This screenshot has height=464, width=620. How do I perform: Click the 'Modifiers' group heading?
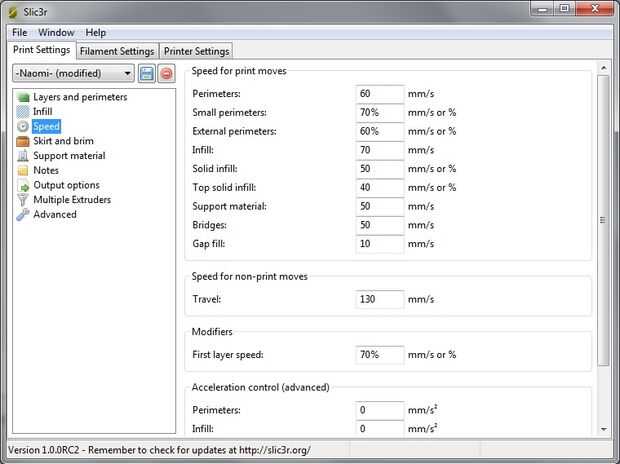point(212,331)
